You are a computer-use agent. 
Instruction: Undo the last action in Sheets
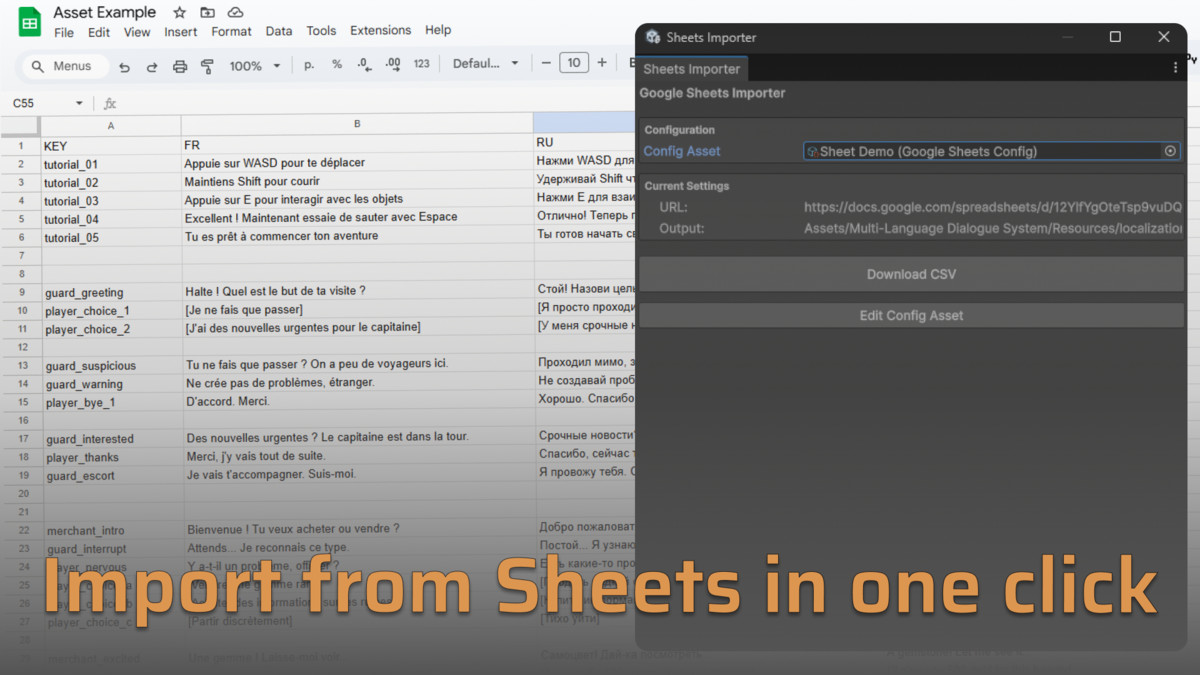124,66
